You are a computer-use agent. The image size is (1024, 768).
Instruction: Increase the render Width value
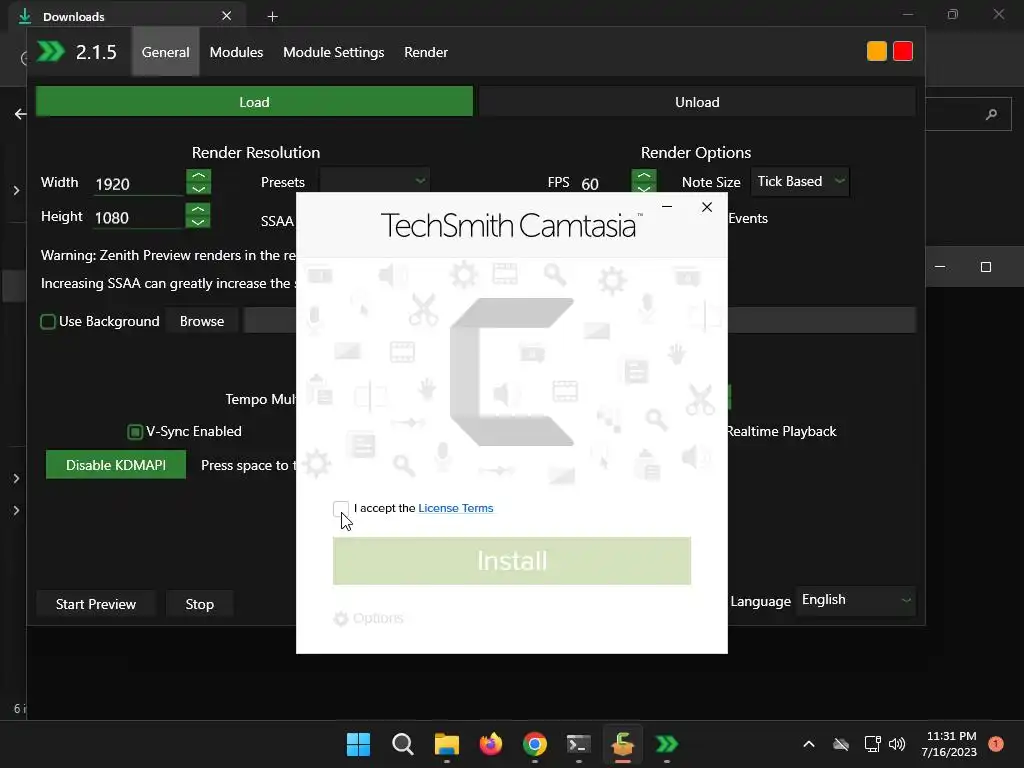[199, 175]
